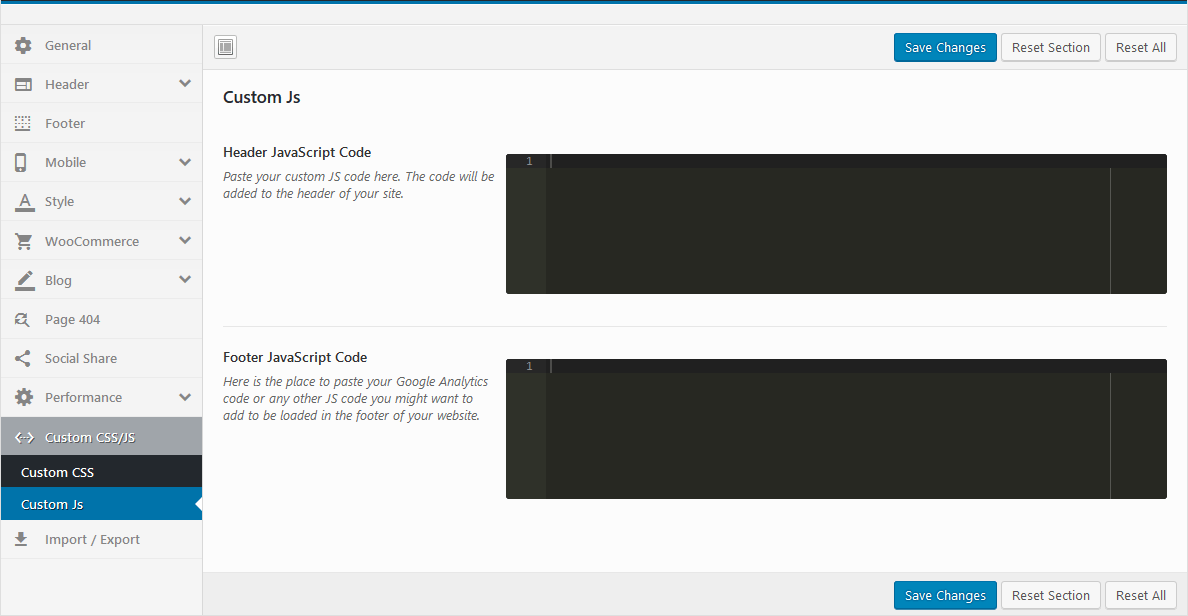Click the General gear icon
The height and width of the screenshot is (616, 1188).
pyautogui.click(x=23, y=45)
